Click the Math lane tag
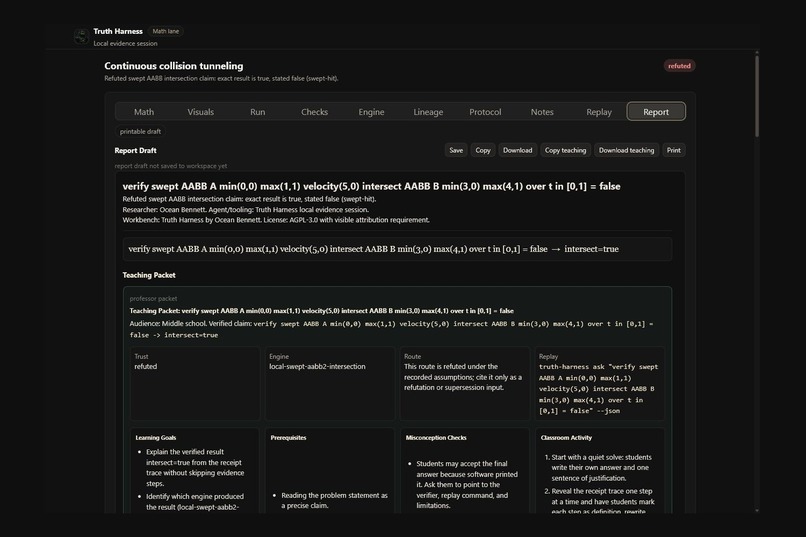Viewport: 806px width, 537px height. (166, 31)
